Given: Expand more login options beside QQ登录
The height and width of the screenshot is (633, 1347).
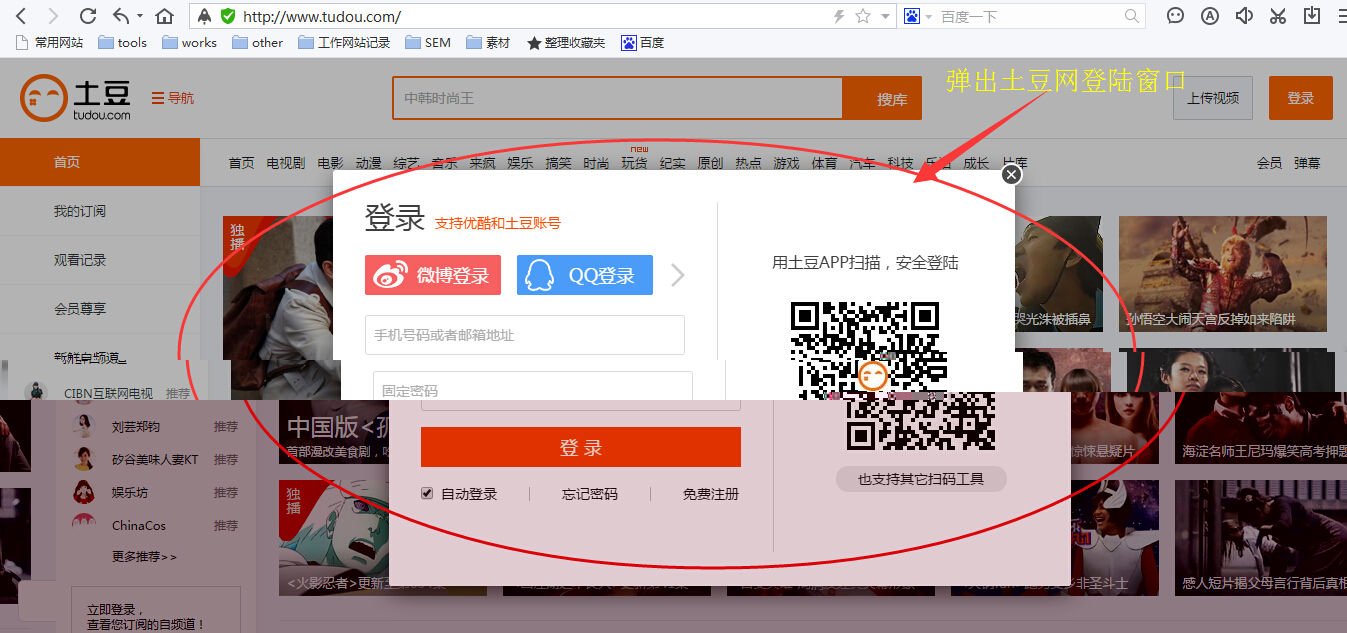Looking at the screenshot, I should [x=678, y=275].
